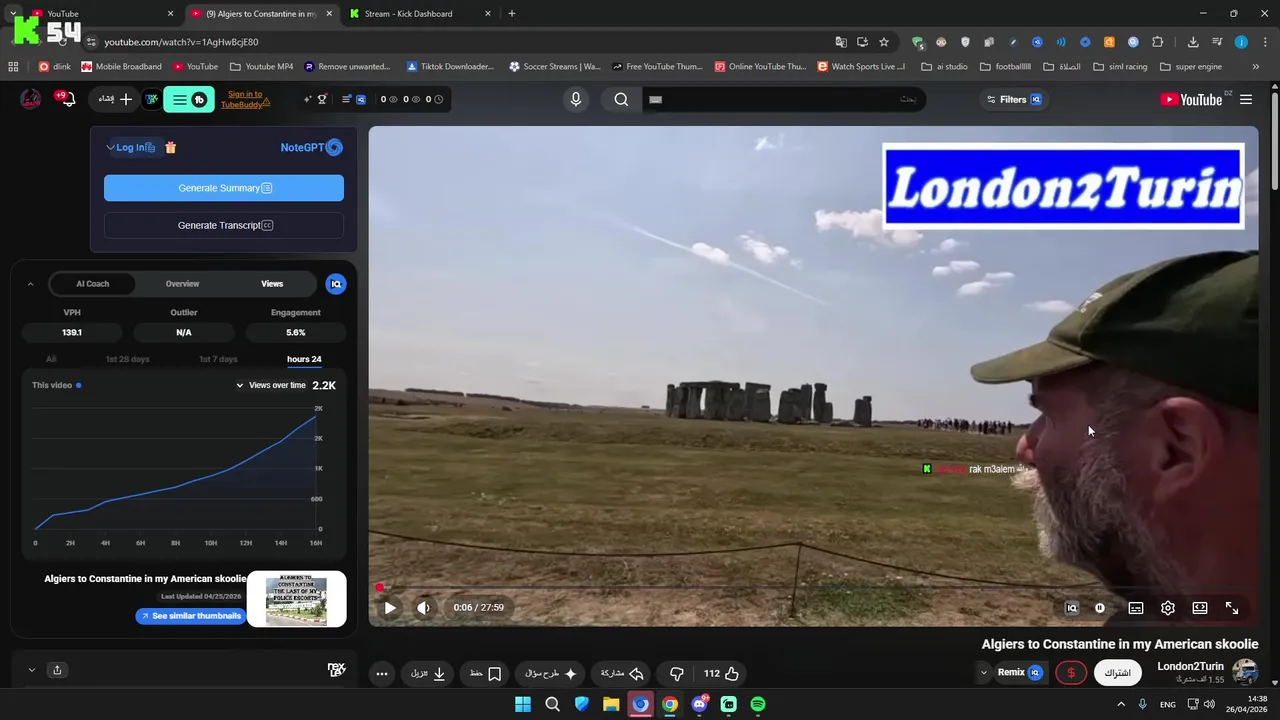Open more actions three-dot menu below video

click(382, 674)
